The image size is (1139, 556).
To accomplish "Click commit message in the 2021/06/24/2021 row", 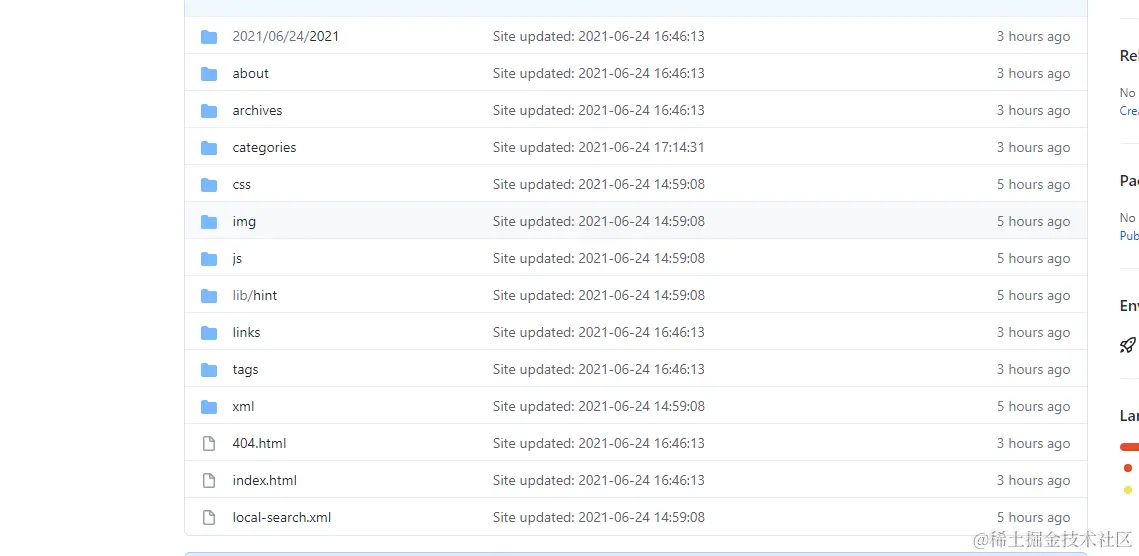I will click(x=599, y=36).
